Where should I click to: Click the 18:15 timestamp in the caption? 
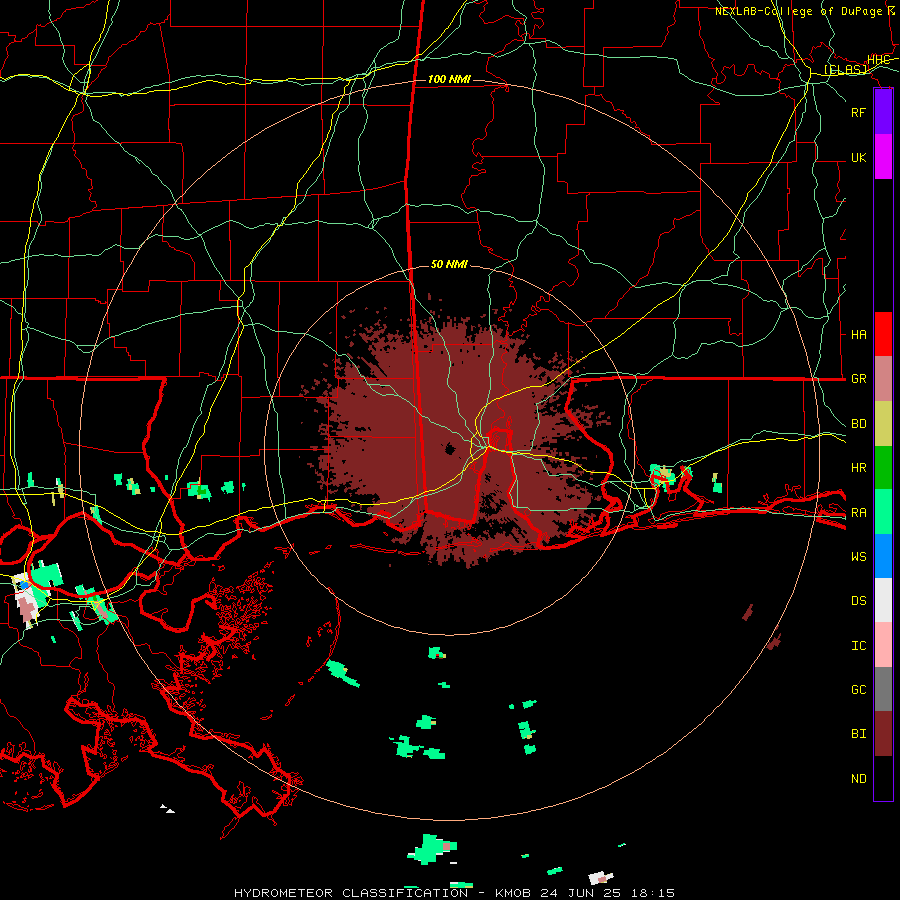pyautogui.click(x=655, y=893)
